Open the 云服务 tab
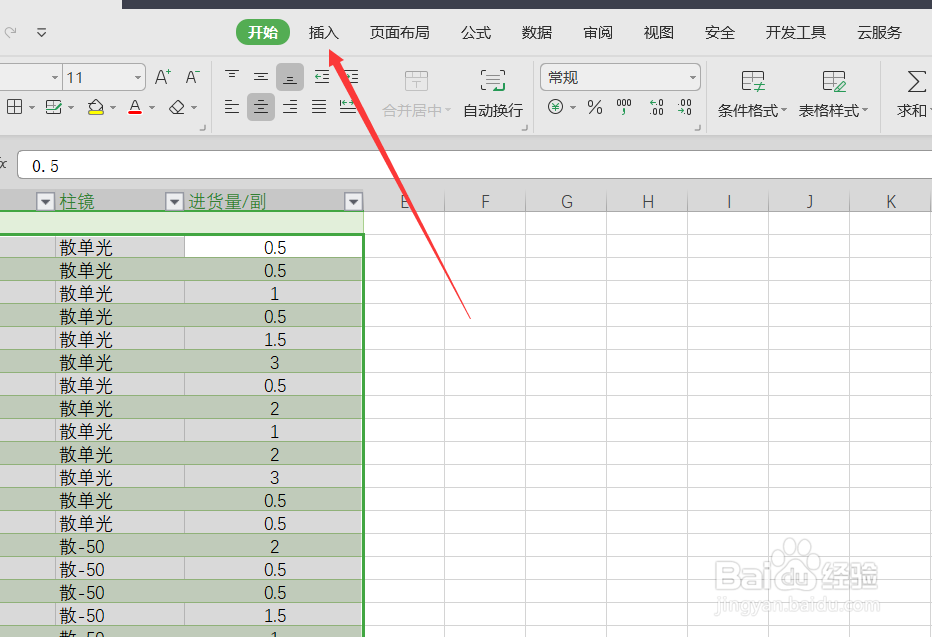 click(x=879, y=33)
